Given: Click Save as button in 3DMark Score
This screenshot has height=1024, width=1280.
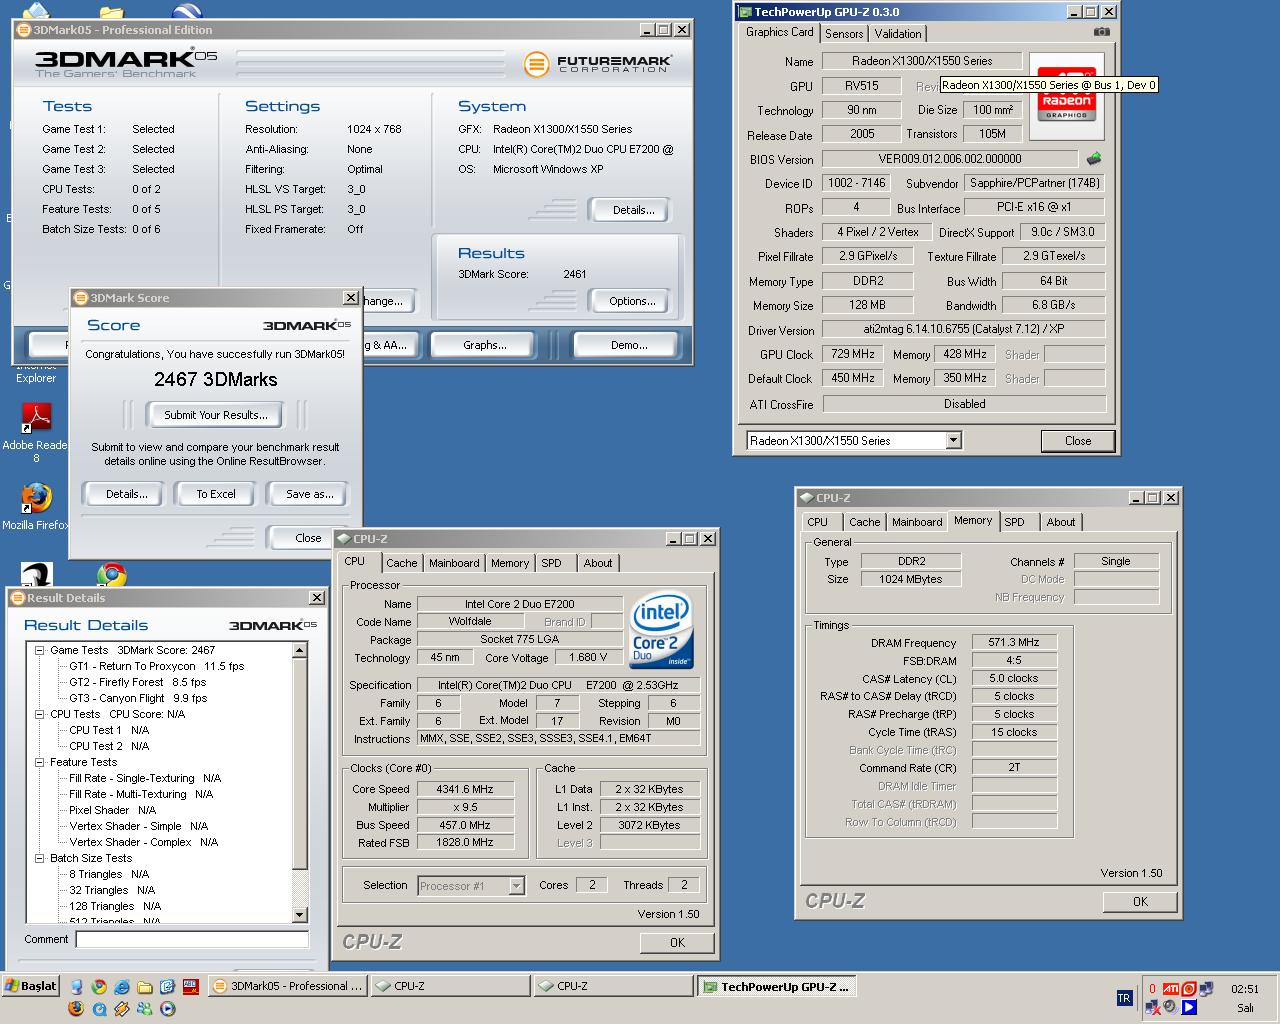Looking at the screenshot, I should coord(309,494).
